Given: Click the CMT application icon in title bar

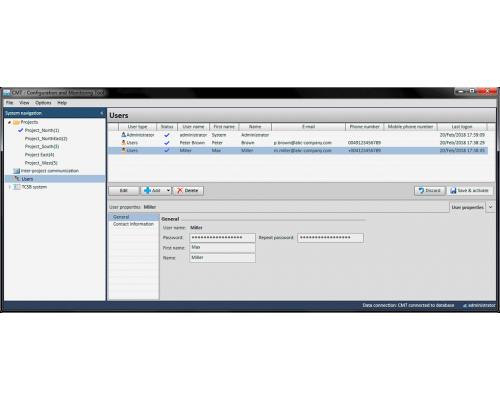Looking at the screenshot, I should click(7, 93).
